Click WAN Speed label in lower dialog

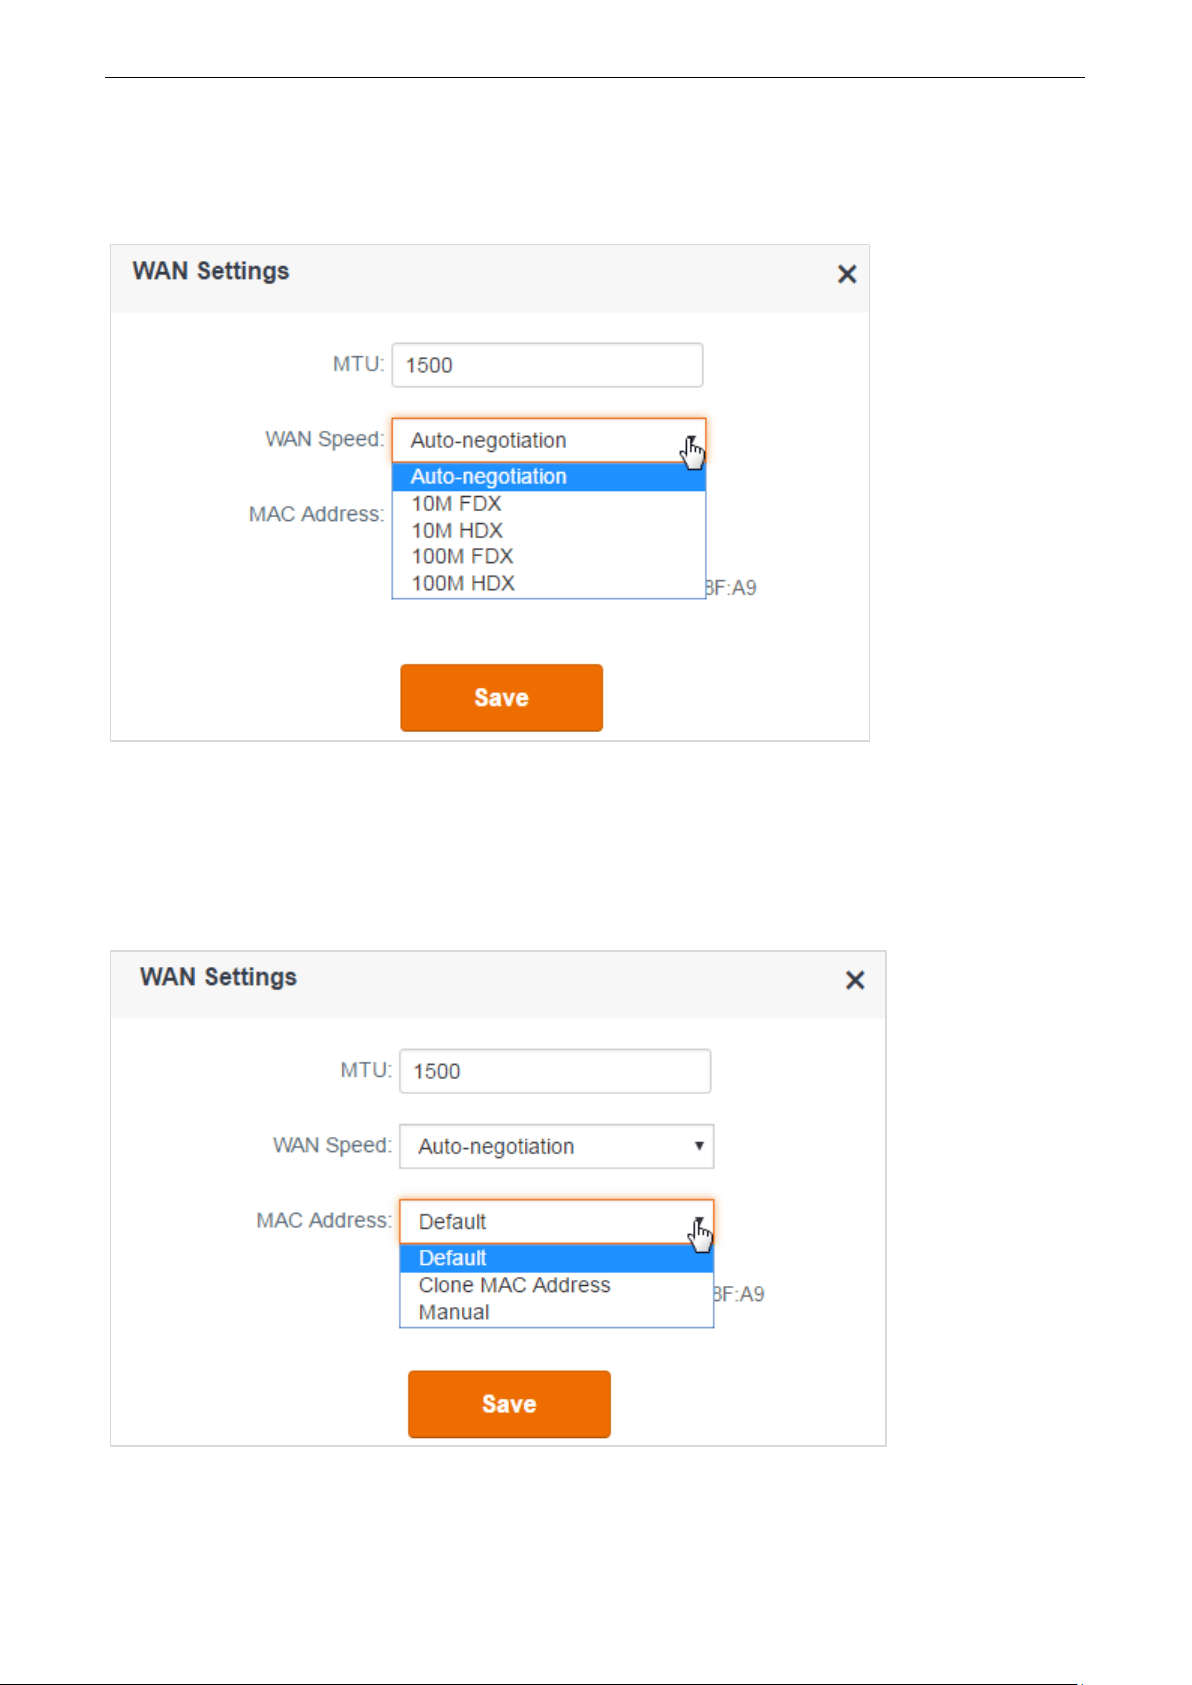(x=332, y=1145)
